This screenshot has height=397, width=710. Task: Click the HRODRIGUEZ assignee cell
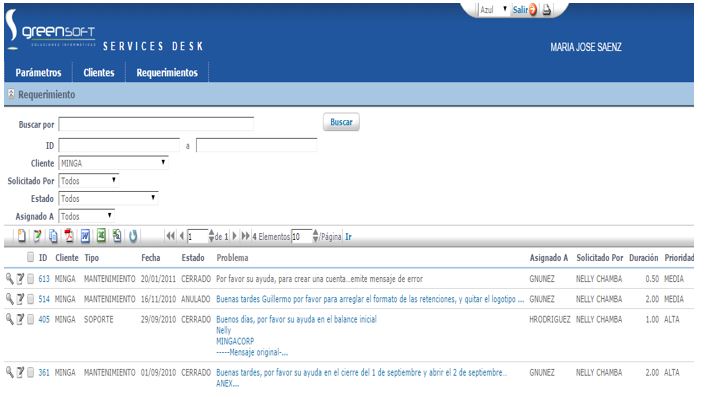click(x=550, y=320)
